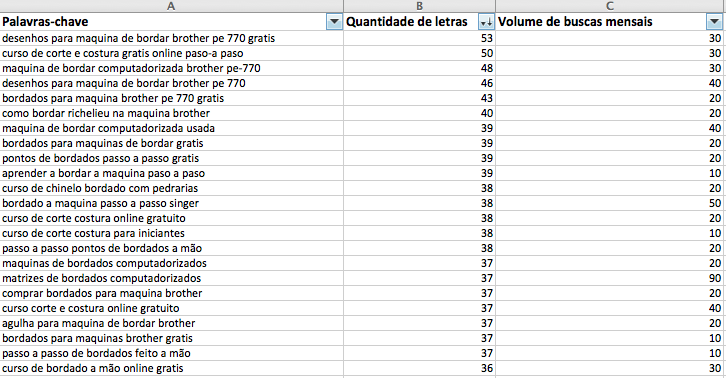Select the letter count cell showing 48

tap(419, 68)
